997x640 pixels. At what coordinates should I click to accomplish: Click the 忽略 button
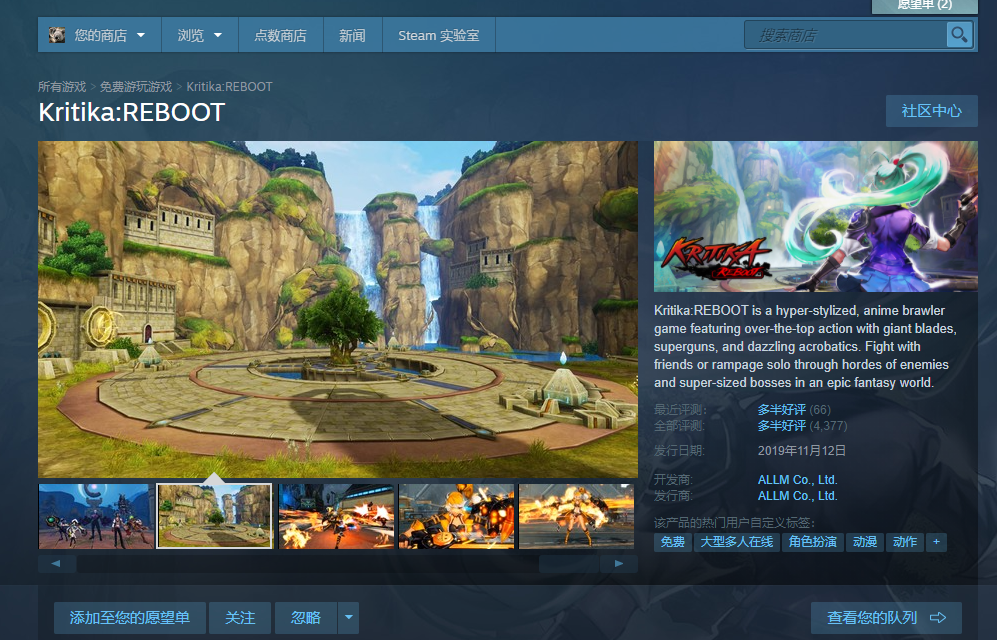coord(306,617)
